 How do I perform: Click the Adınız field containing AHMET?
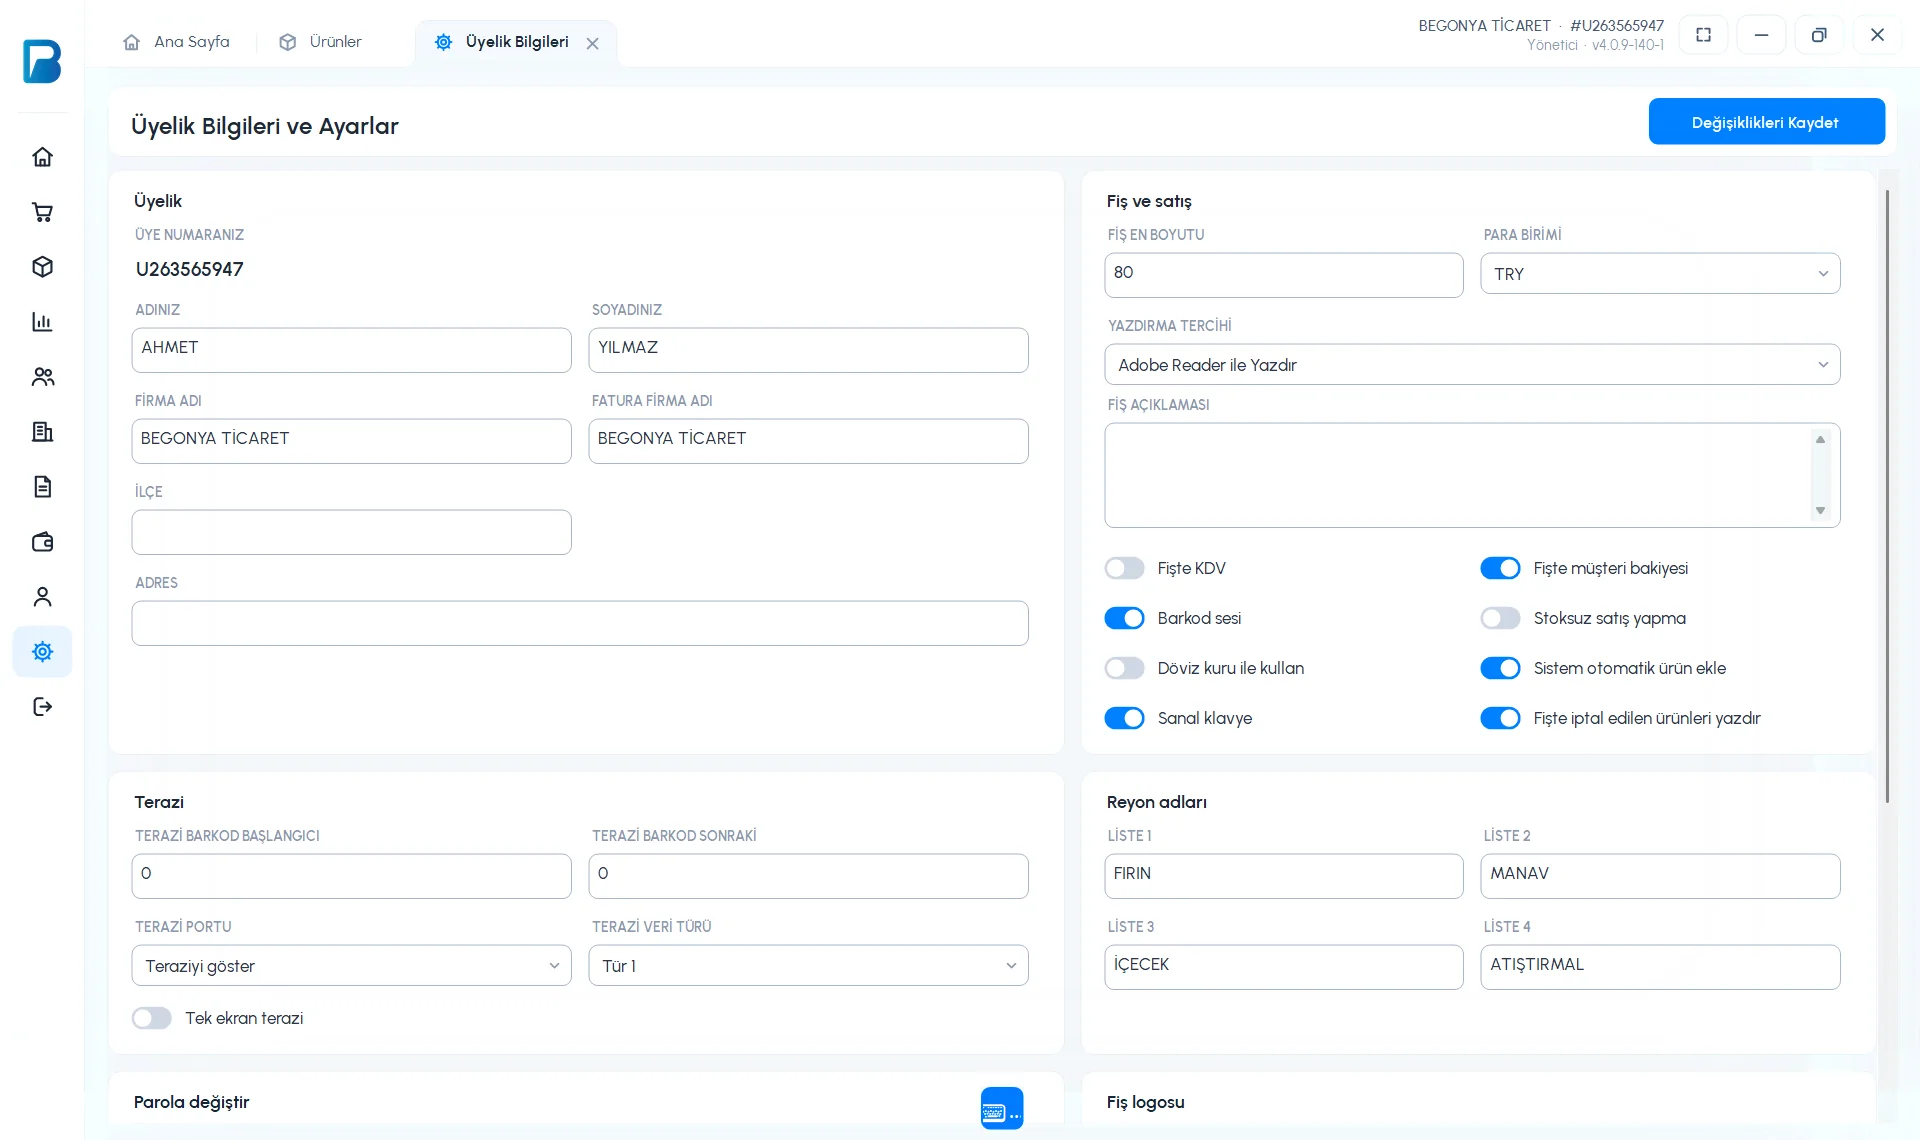[352, 350]
